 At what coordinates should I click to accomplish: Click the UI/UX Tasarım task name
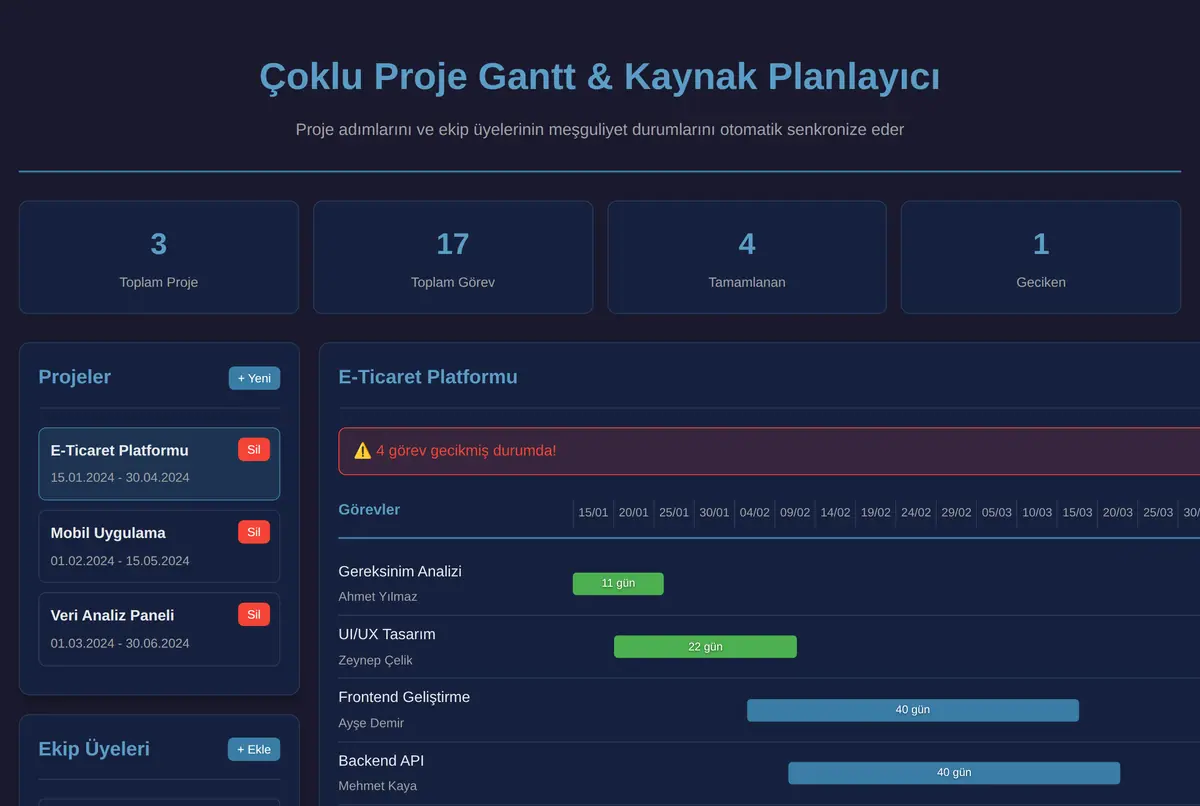[387, 635]
